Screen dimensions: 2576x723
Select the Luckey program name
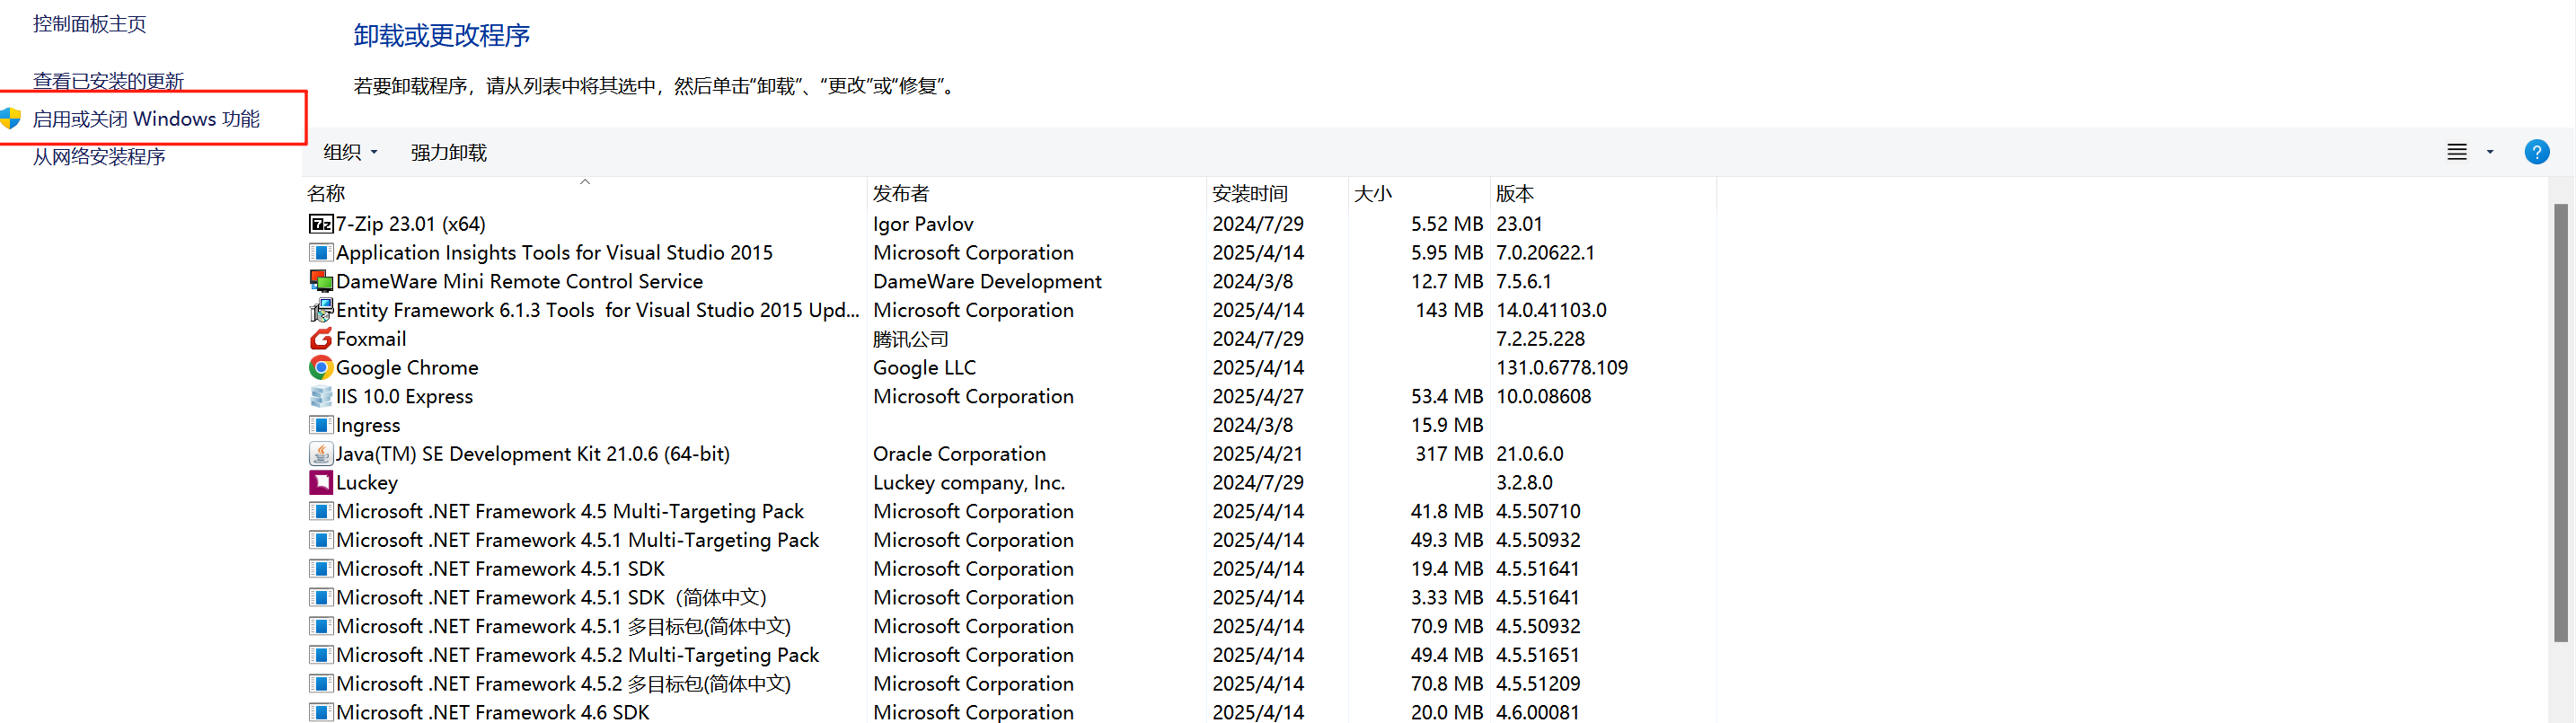[367, 483]
